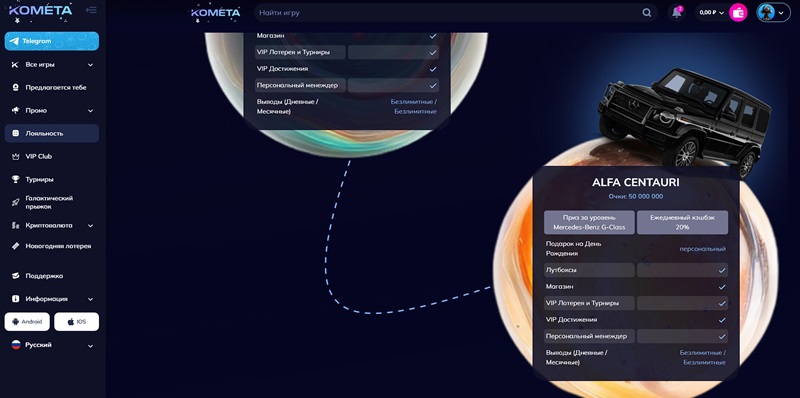
Task: Click VIP Лотереи checkmark in upper planet card
Action: click(x=433, y=53)
